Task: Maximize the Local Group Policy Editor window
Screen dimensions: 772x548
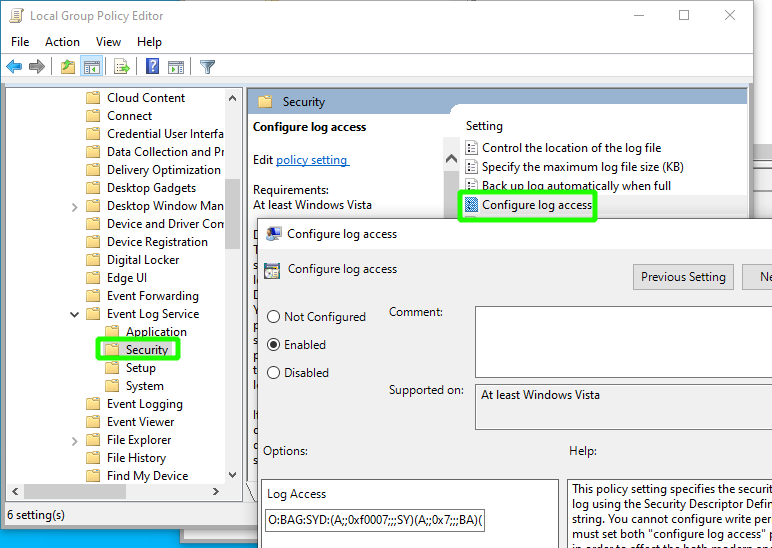Action: pyautogui.click(x=684, y=15)
